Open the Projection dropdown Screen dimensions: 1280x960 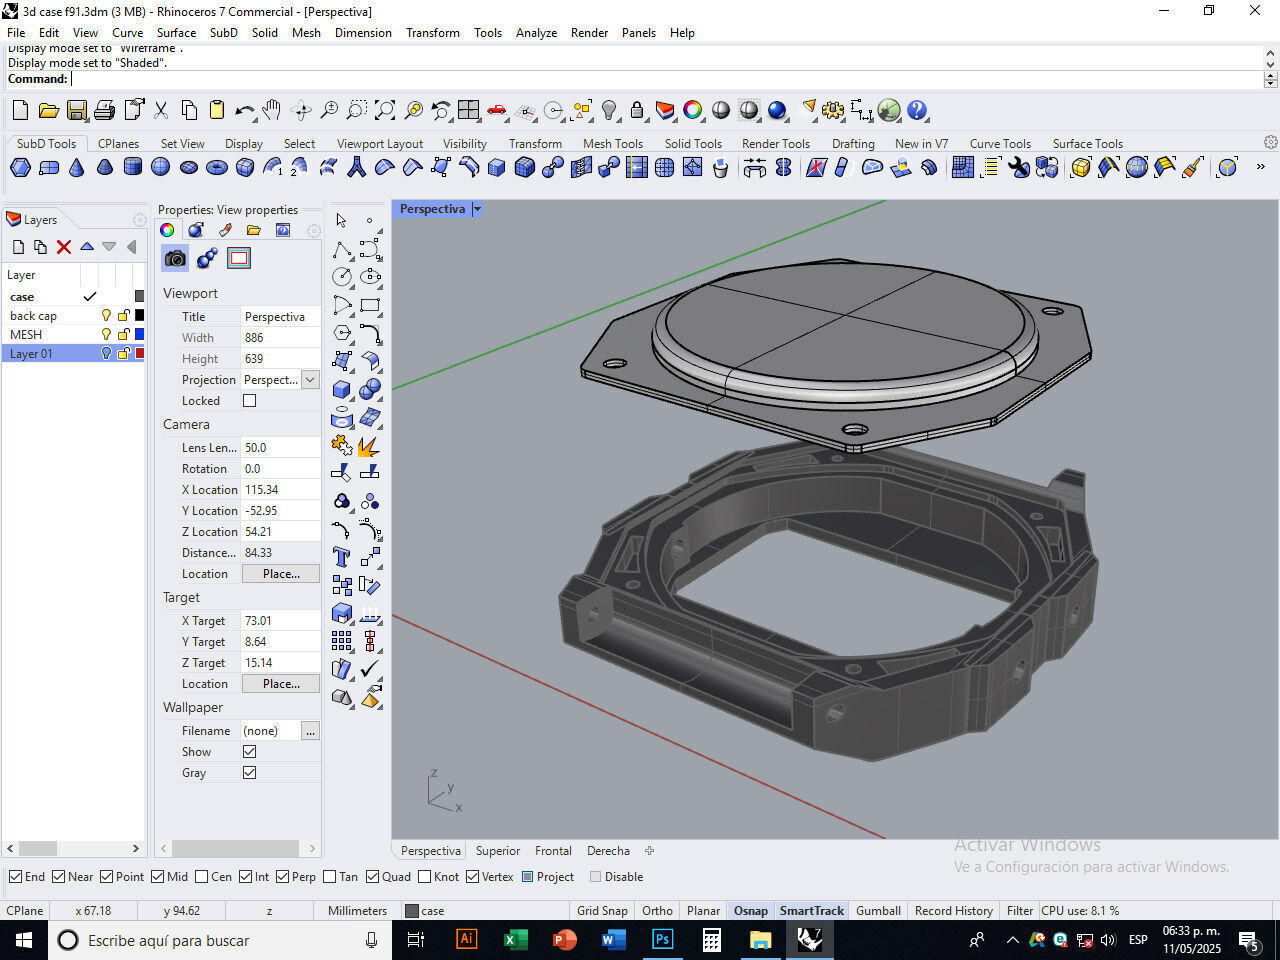(x=310, y=380)
